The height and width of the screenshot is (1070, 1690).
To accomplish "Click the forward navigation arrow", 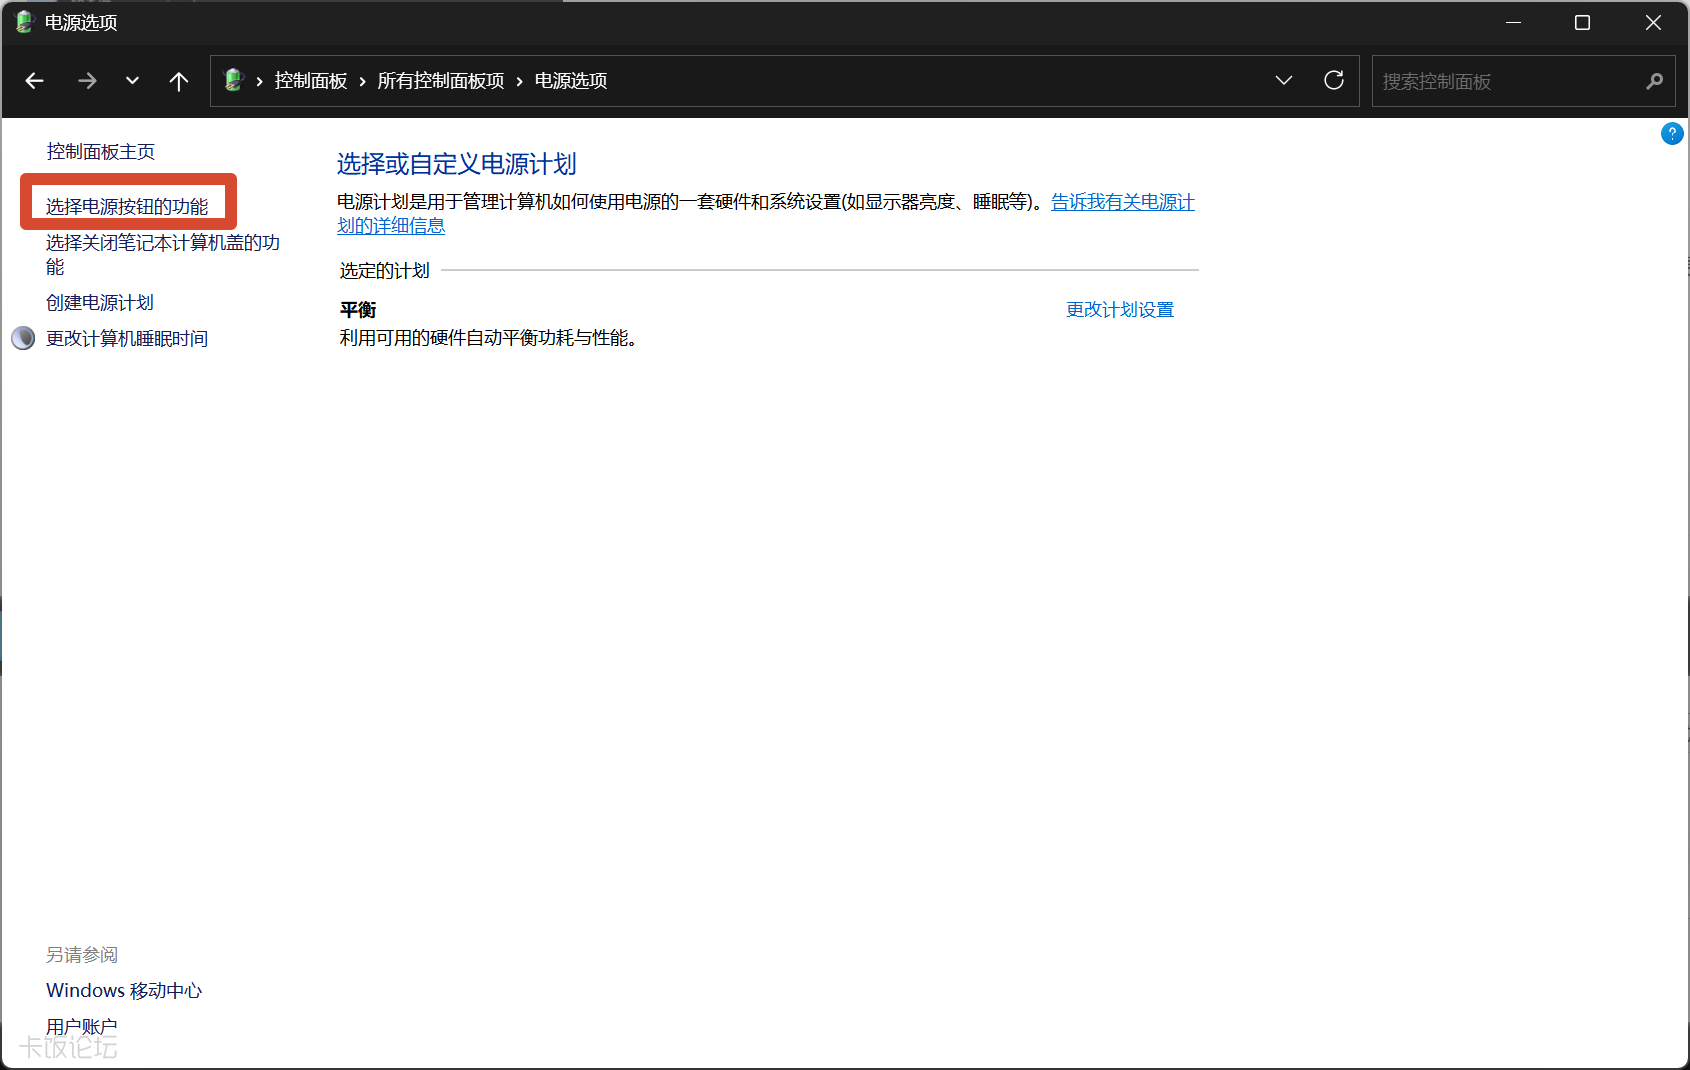I will pos(87,81).
